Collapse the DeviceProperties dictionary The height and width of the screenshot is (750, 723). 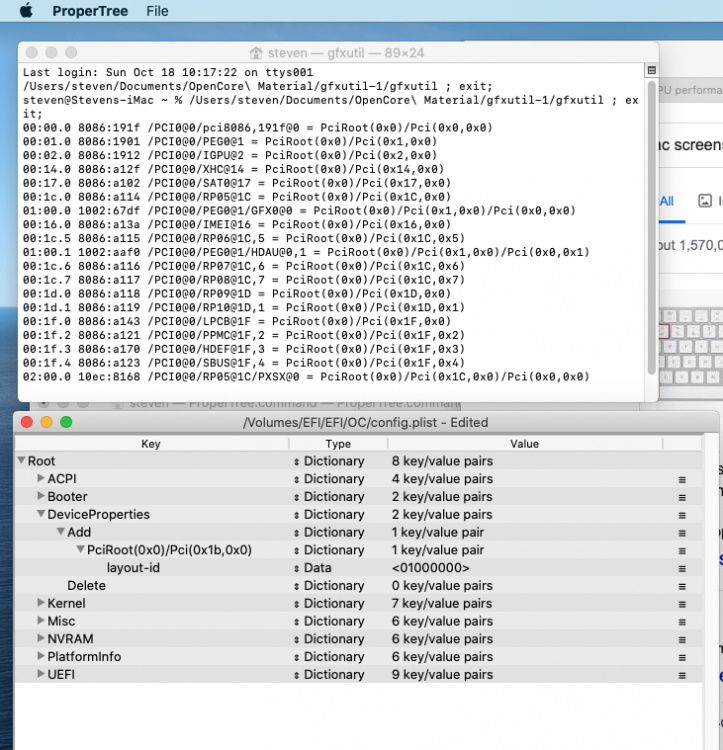tap(41, 514)
